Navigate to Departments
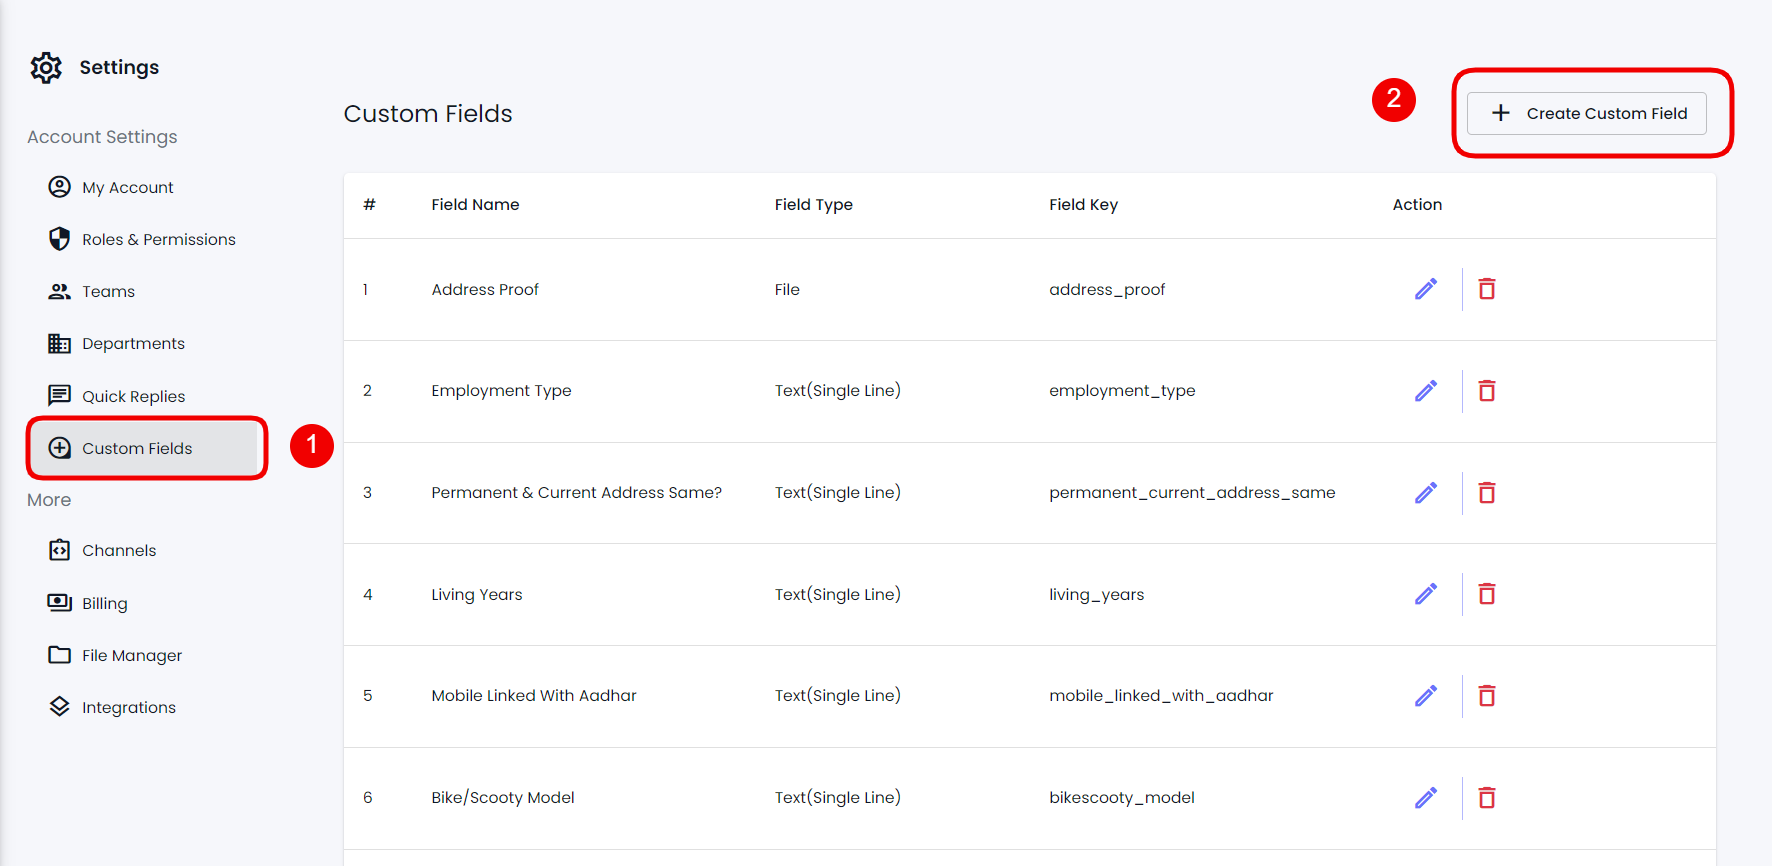 [133, 343]
